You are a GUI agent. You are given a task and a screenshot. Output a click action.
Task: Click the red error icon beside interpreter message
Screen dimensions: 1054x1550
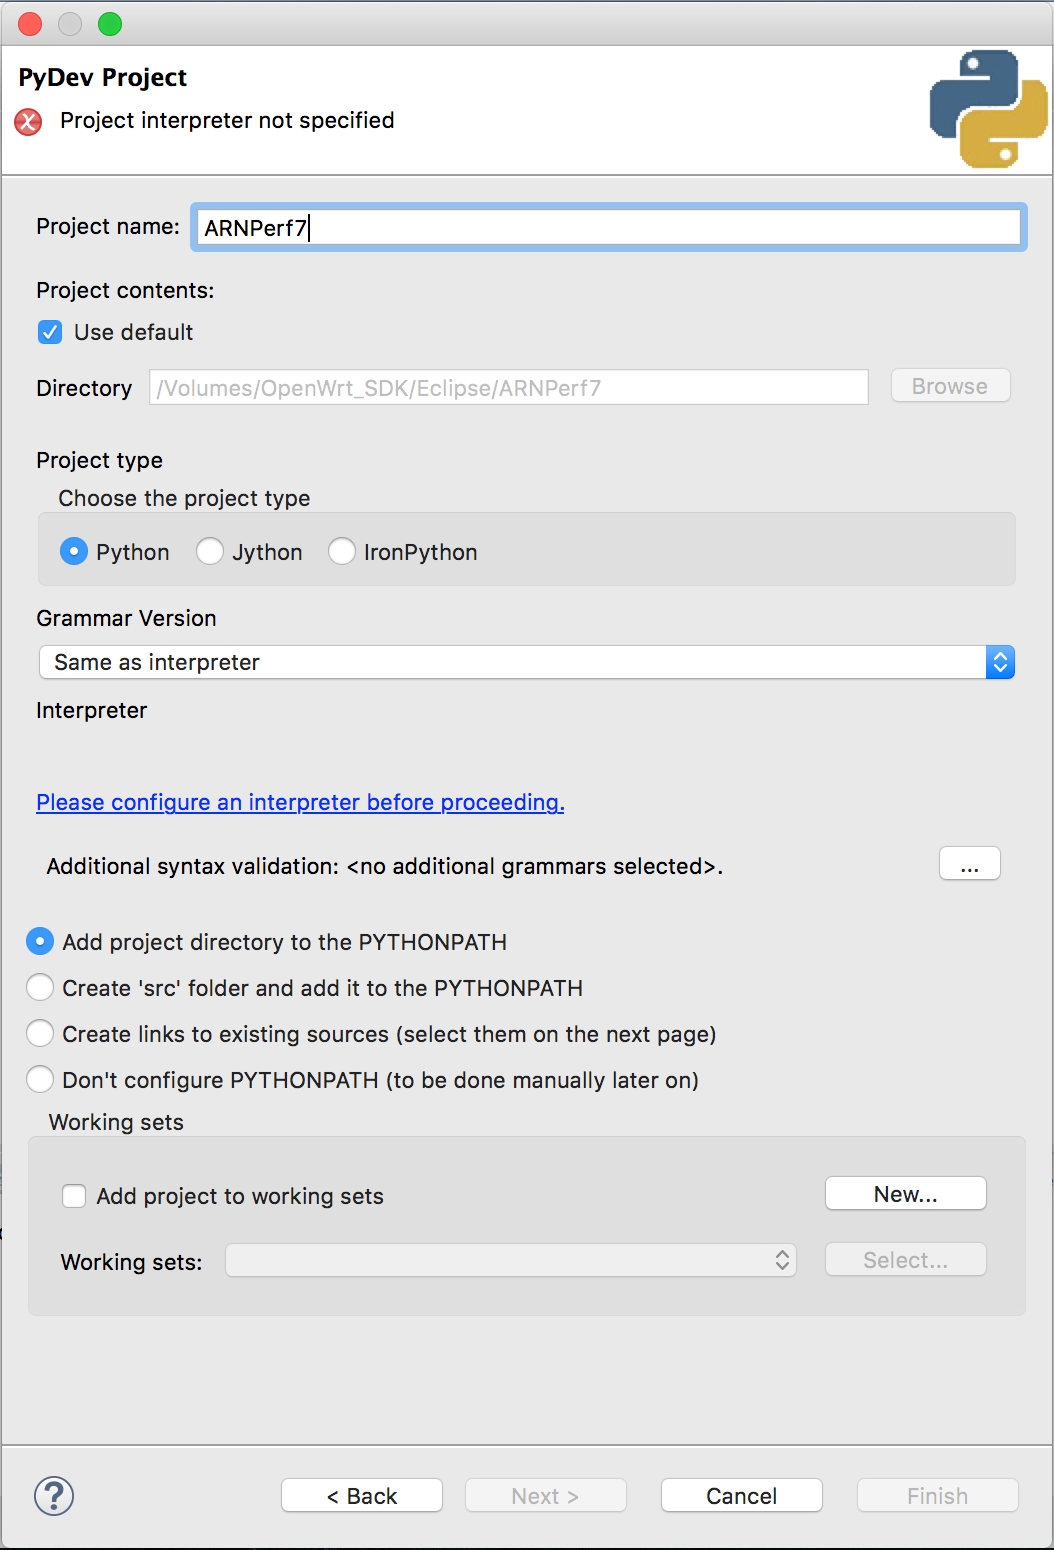click(28, 122)
